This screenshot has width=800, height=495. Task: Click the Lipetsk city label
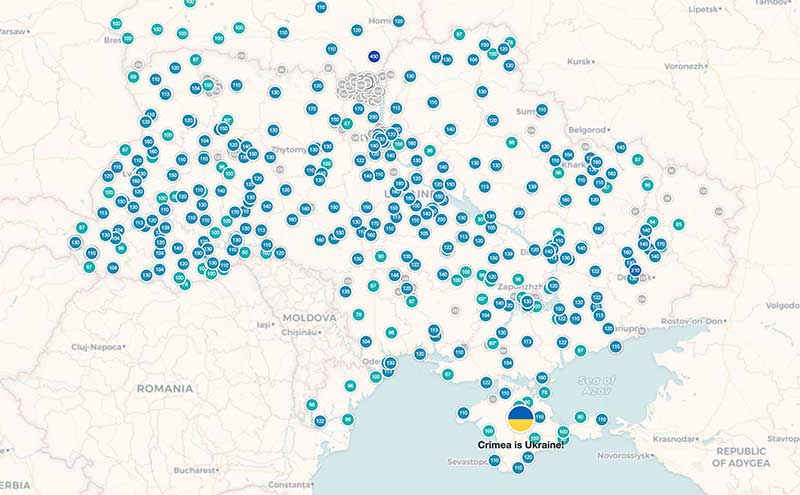click(x=704, y=9)
